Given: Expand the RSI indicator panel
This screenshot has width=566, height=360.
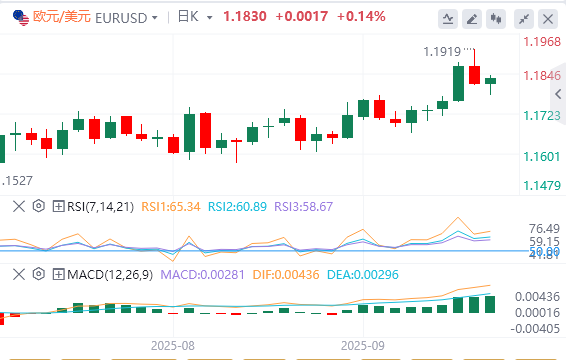Looking at the screenshot, I should 58,207.
